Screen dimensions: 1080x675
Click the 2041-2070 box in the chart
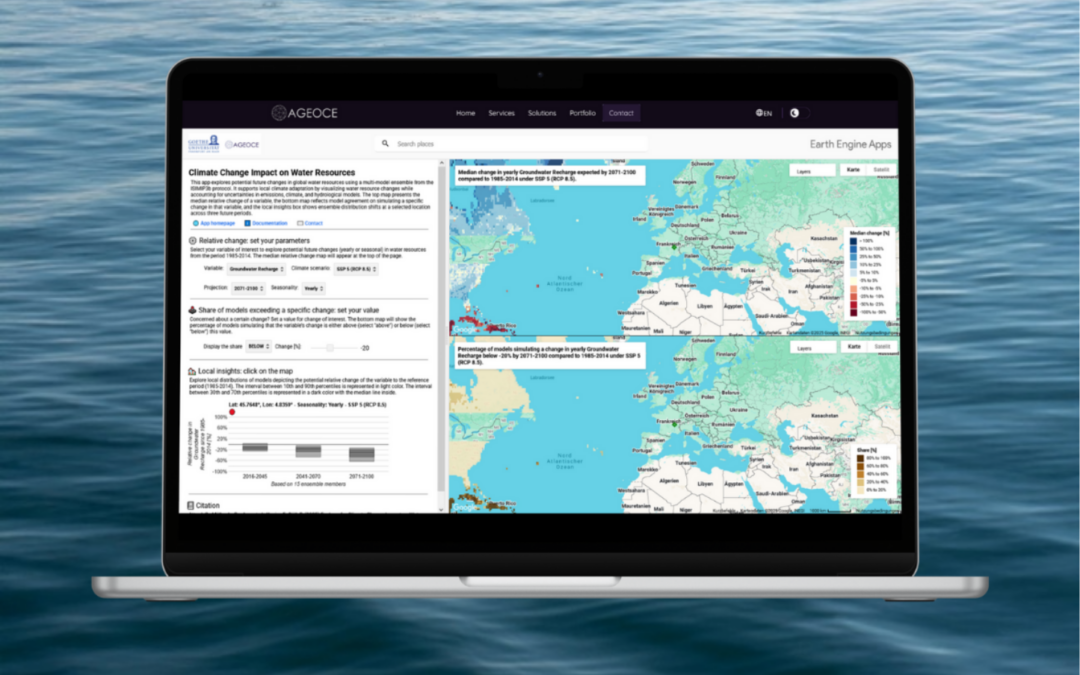click(308, 451)
